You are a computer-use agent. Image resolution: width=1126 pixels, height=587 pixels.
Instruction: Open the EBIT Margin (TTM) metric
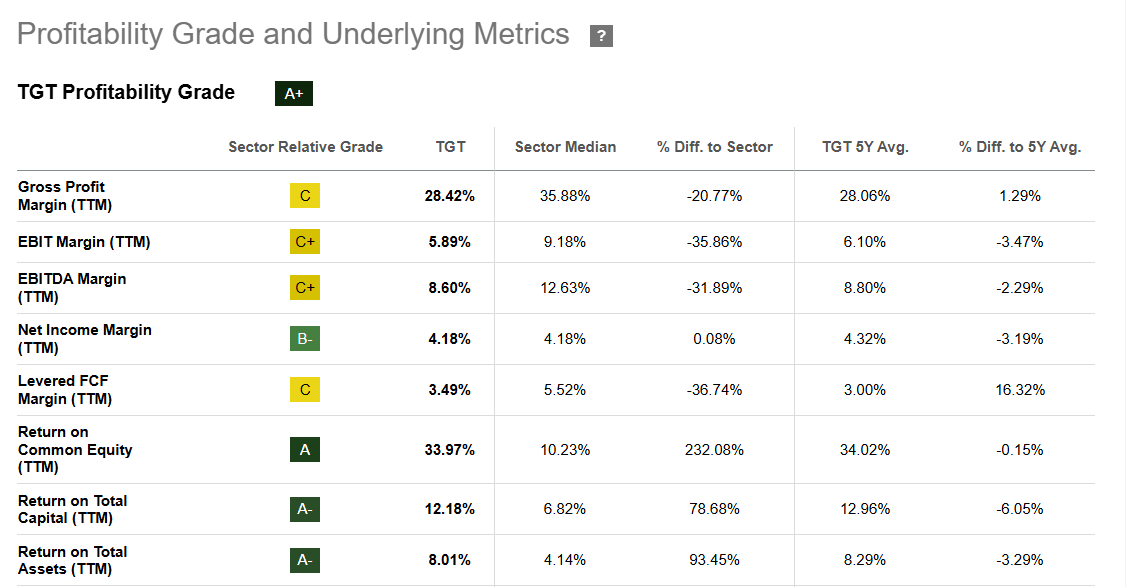coord(84,242)
